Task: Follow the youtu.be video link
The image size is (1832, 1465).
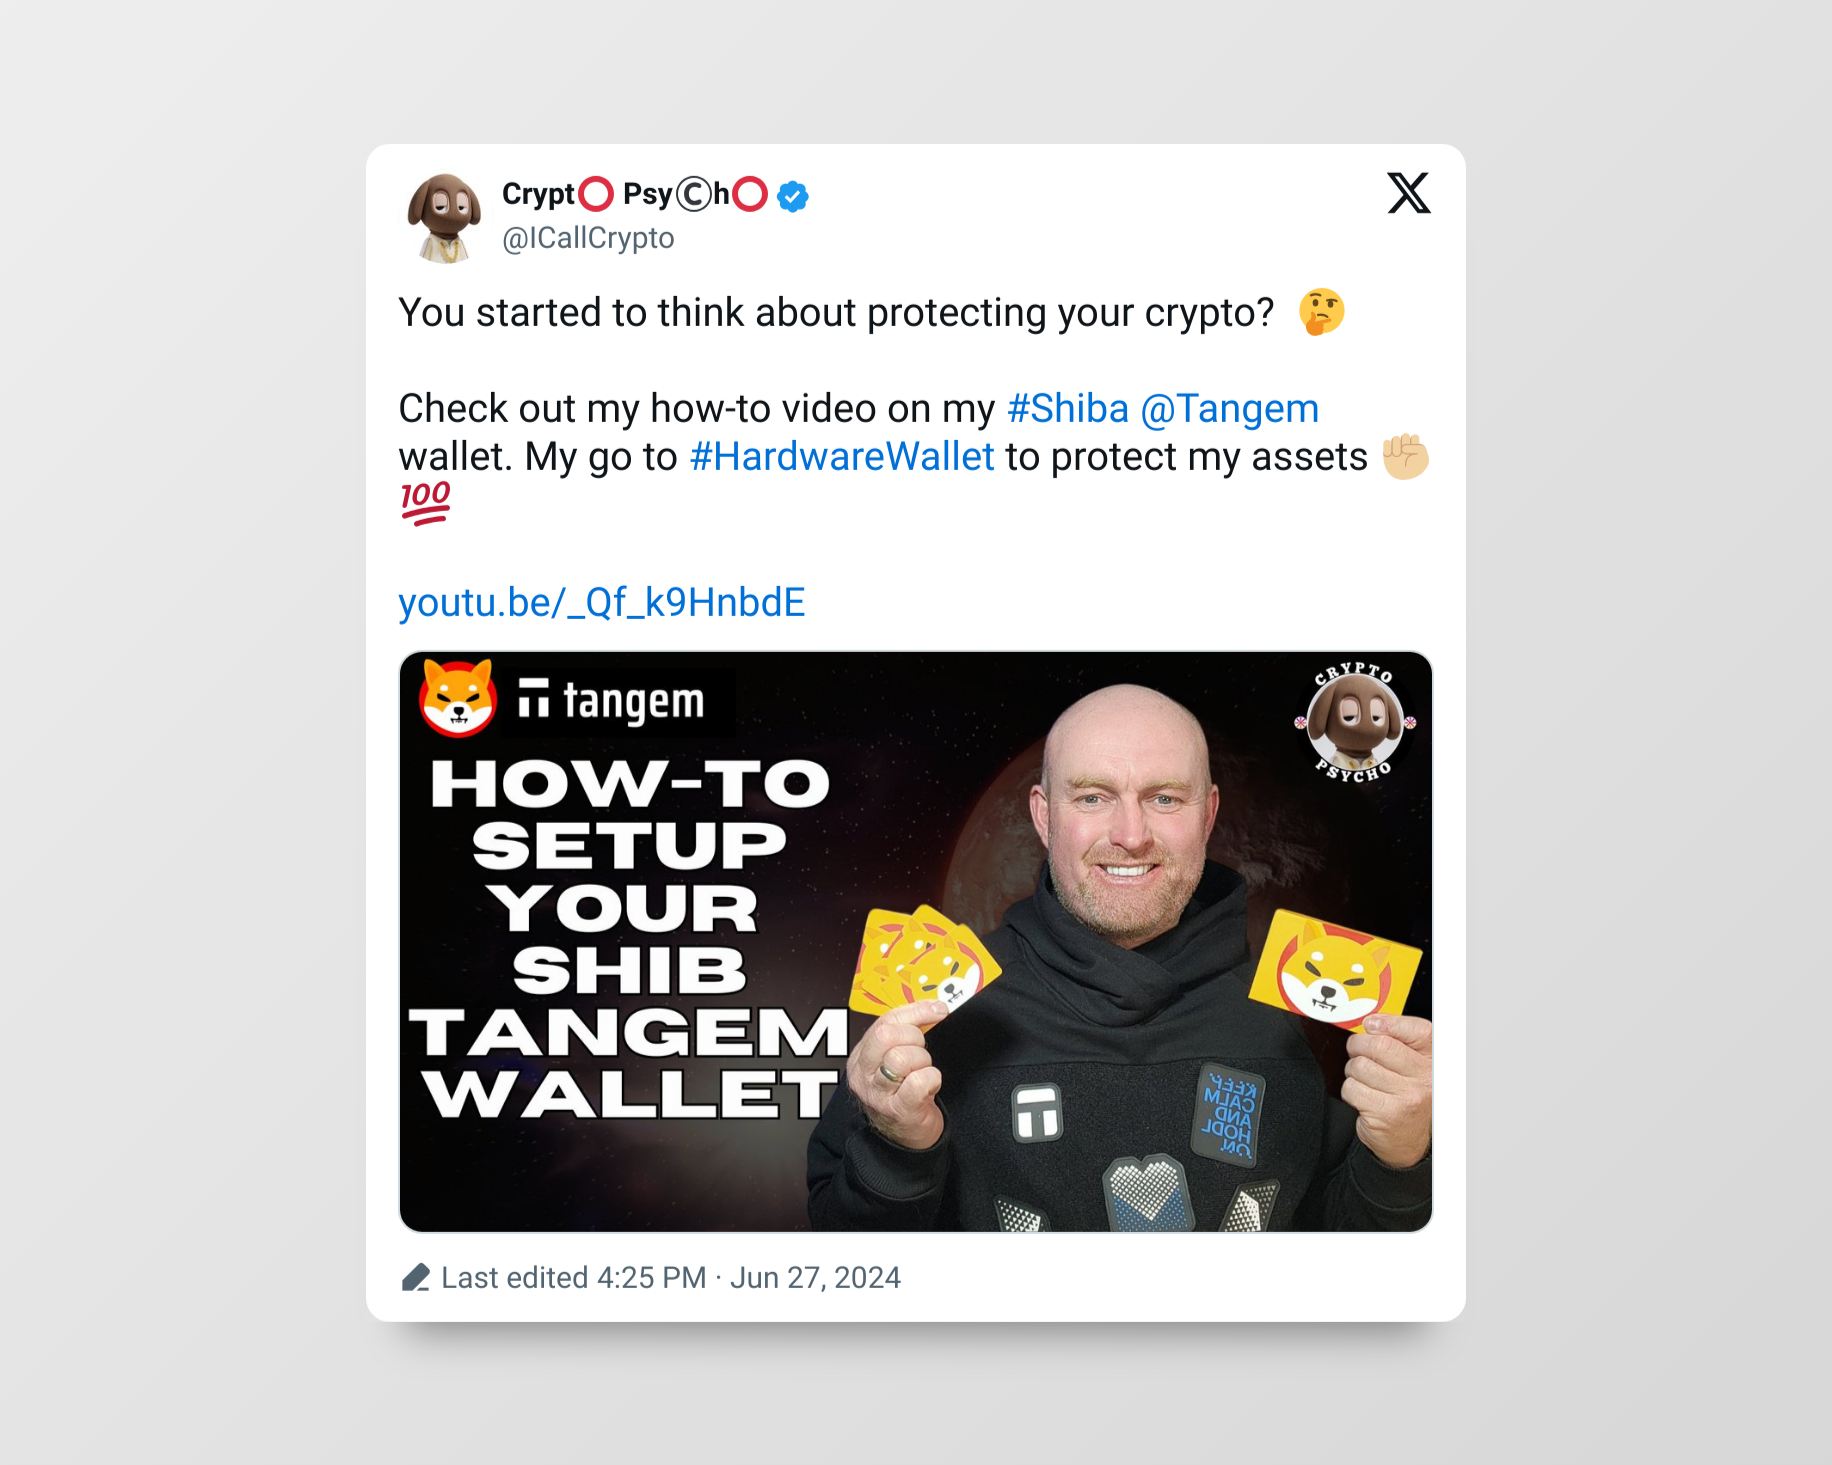Action: [601, 602]
